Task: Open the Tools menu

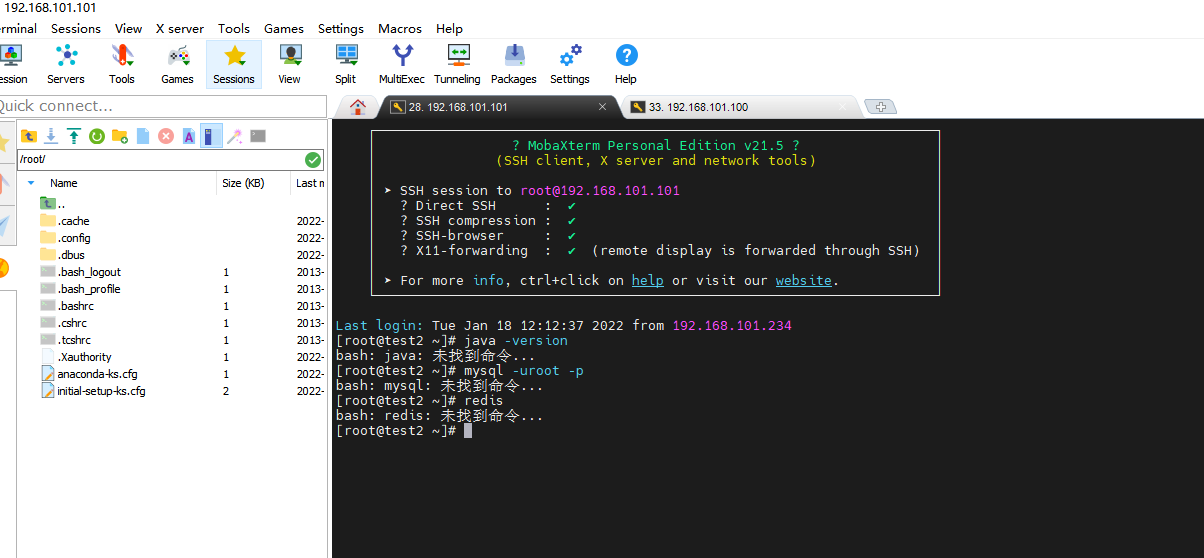Action: click(x=234, y=29)
